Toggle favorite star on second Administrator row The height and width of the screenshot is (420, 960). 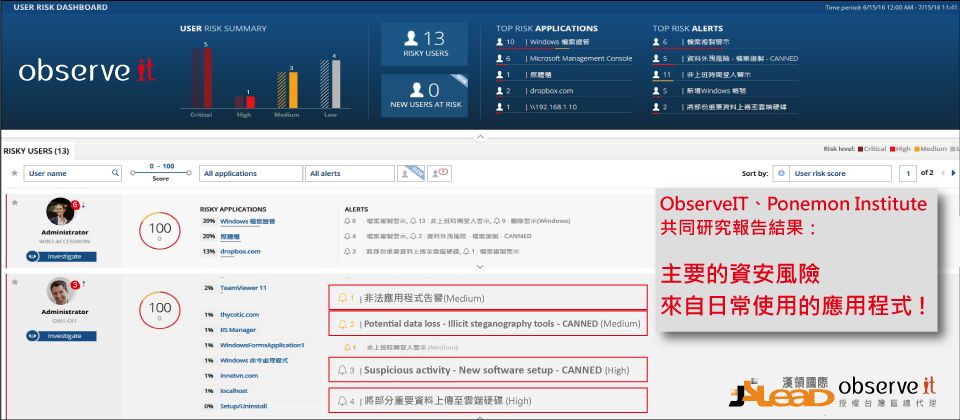(x=13, y=282)
